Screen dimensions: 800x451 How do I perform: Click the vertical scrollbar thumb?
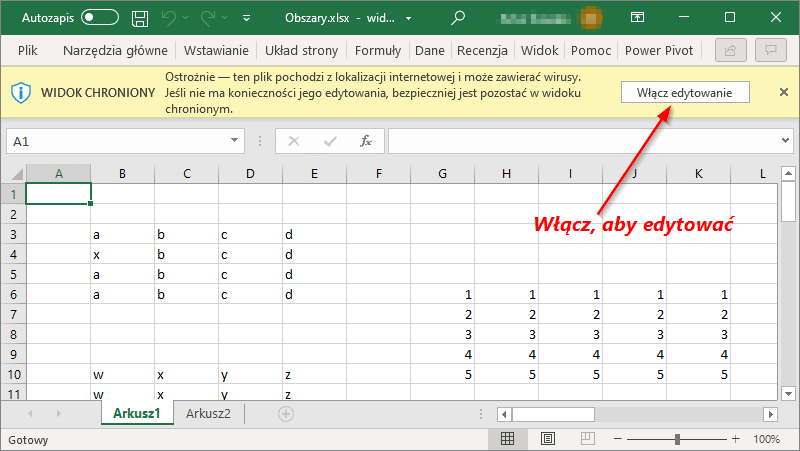click(x=788, y=202)
